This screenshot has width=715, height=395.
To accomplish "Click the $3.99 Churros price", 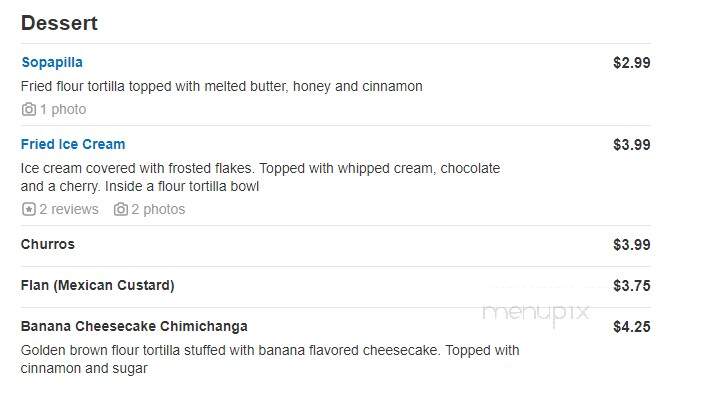I will 632,245.
